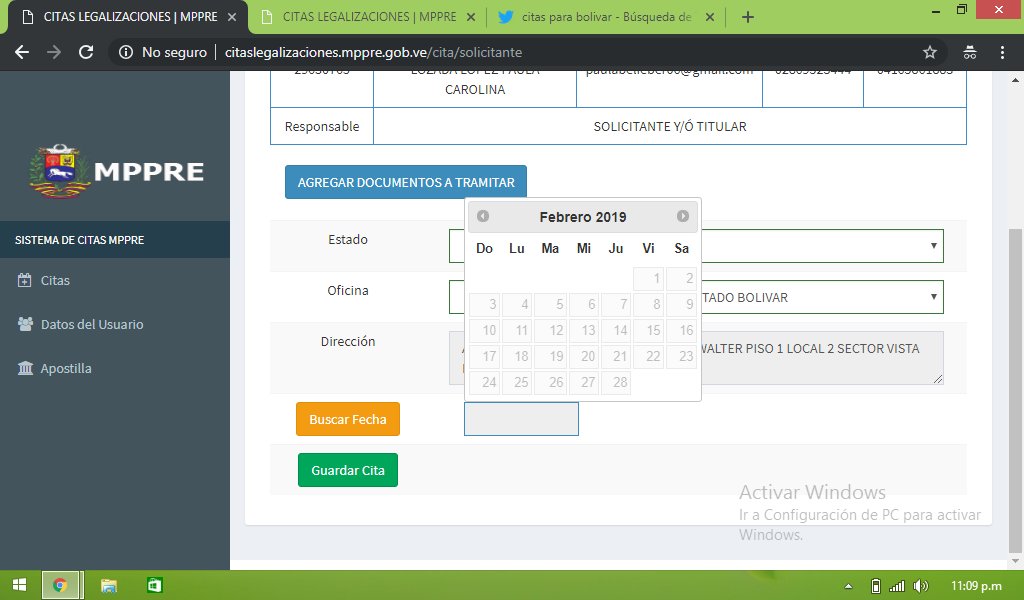Show hidden system tray icons
Screen dimensions: 1024x600
tap(848, 586)
